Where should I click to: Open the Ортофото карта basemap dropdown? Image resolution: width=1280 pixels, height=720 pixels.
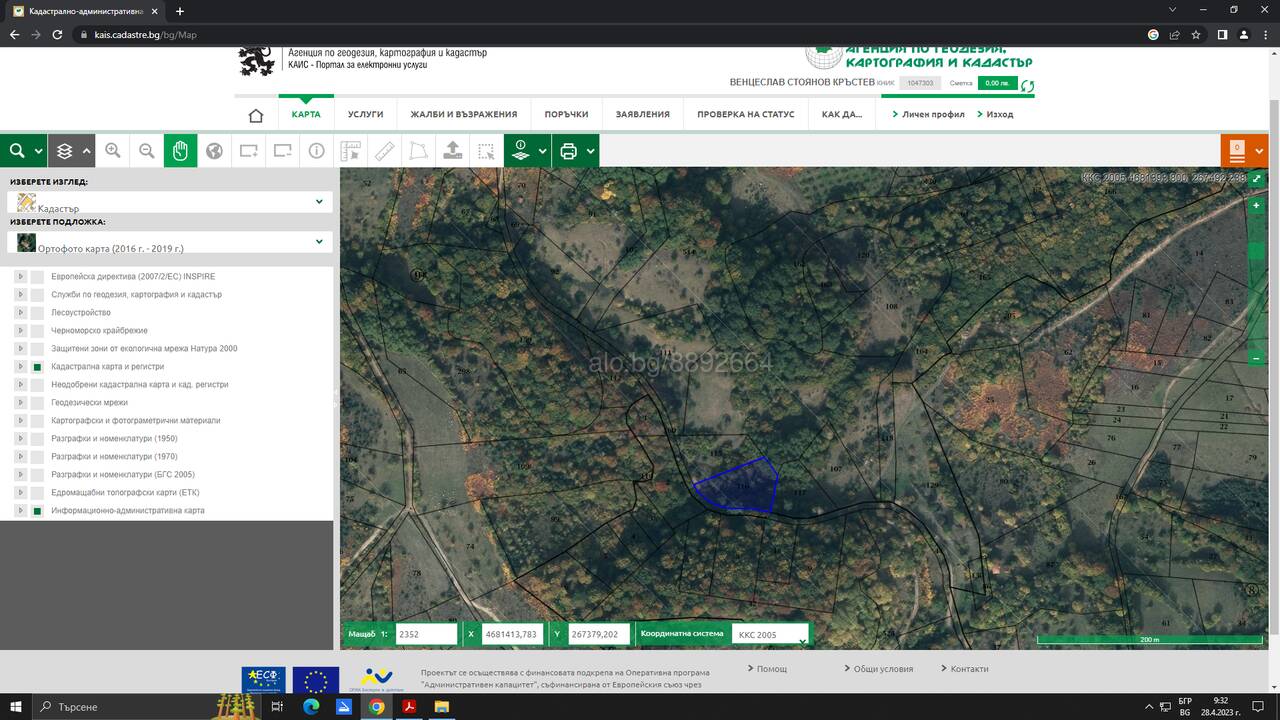(170, 242)
